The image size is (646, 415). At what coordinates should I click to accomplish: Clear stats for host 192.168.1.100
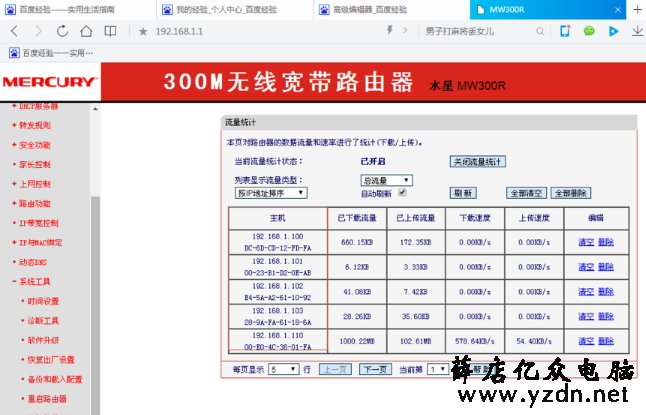coord(586,242)
